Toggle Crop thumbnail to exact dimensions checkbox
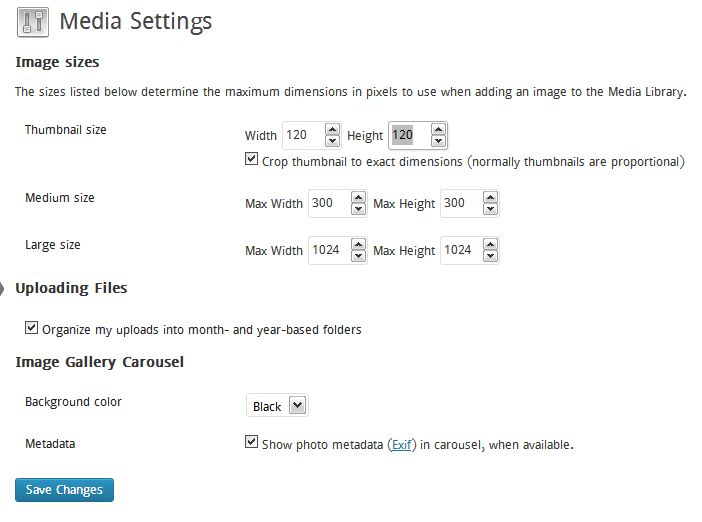The height and width of the screenshot is (522, 702). (251, 159)
